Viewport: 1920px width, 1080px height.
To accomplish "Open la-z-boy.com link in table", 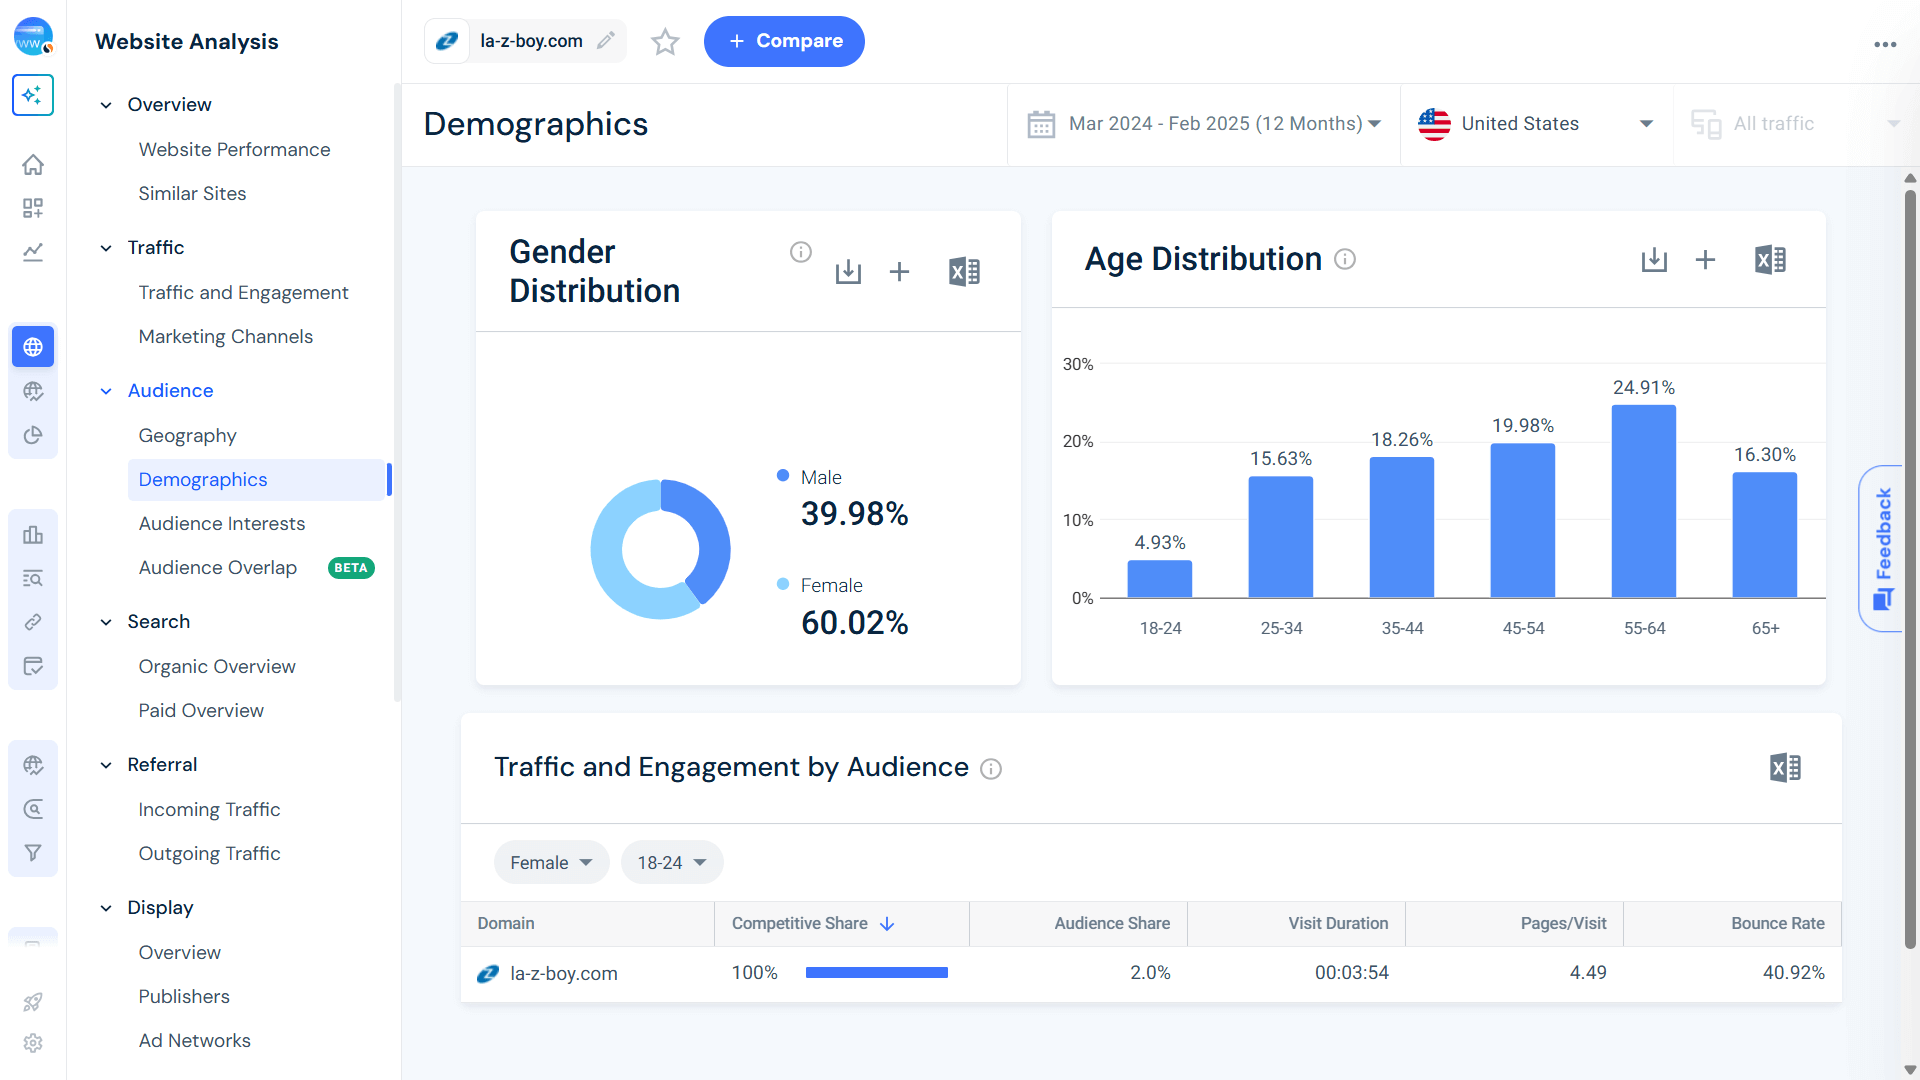I will tap(563, 974).
